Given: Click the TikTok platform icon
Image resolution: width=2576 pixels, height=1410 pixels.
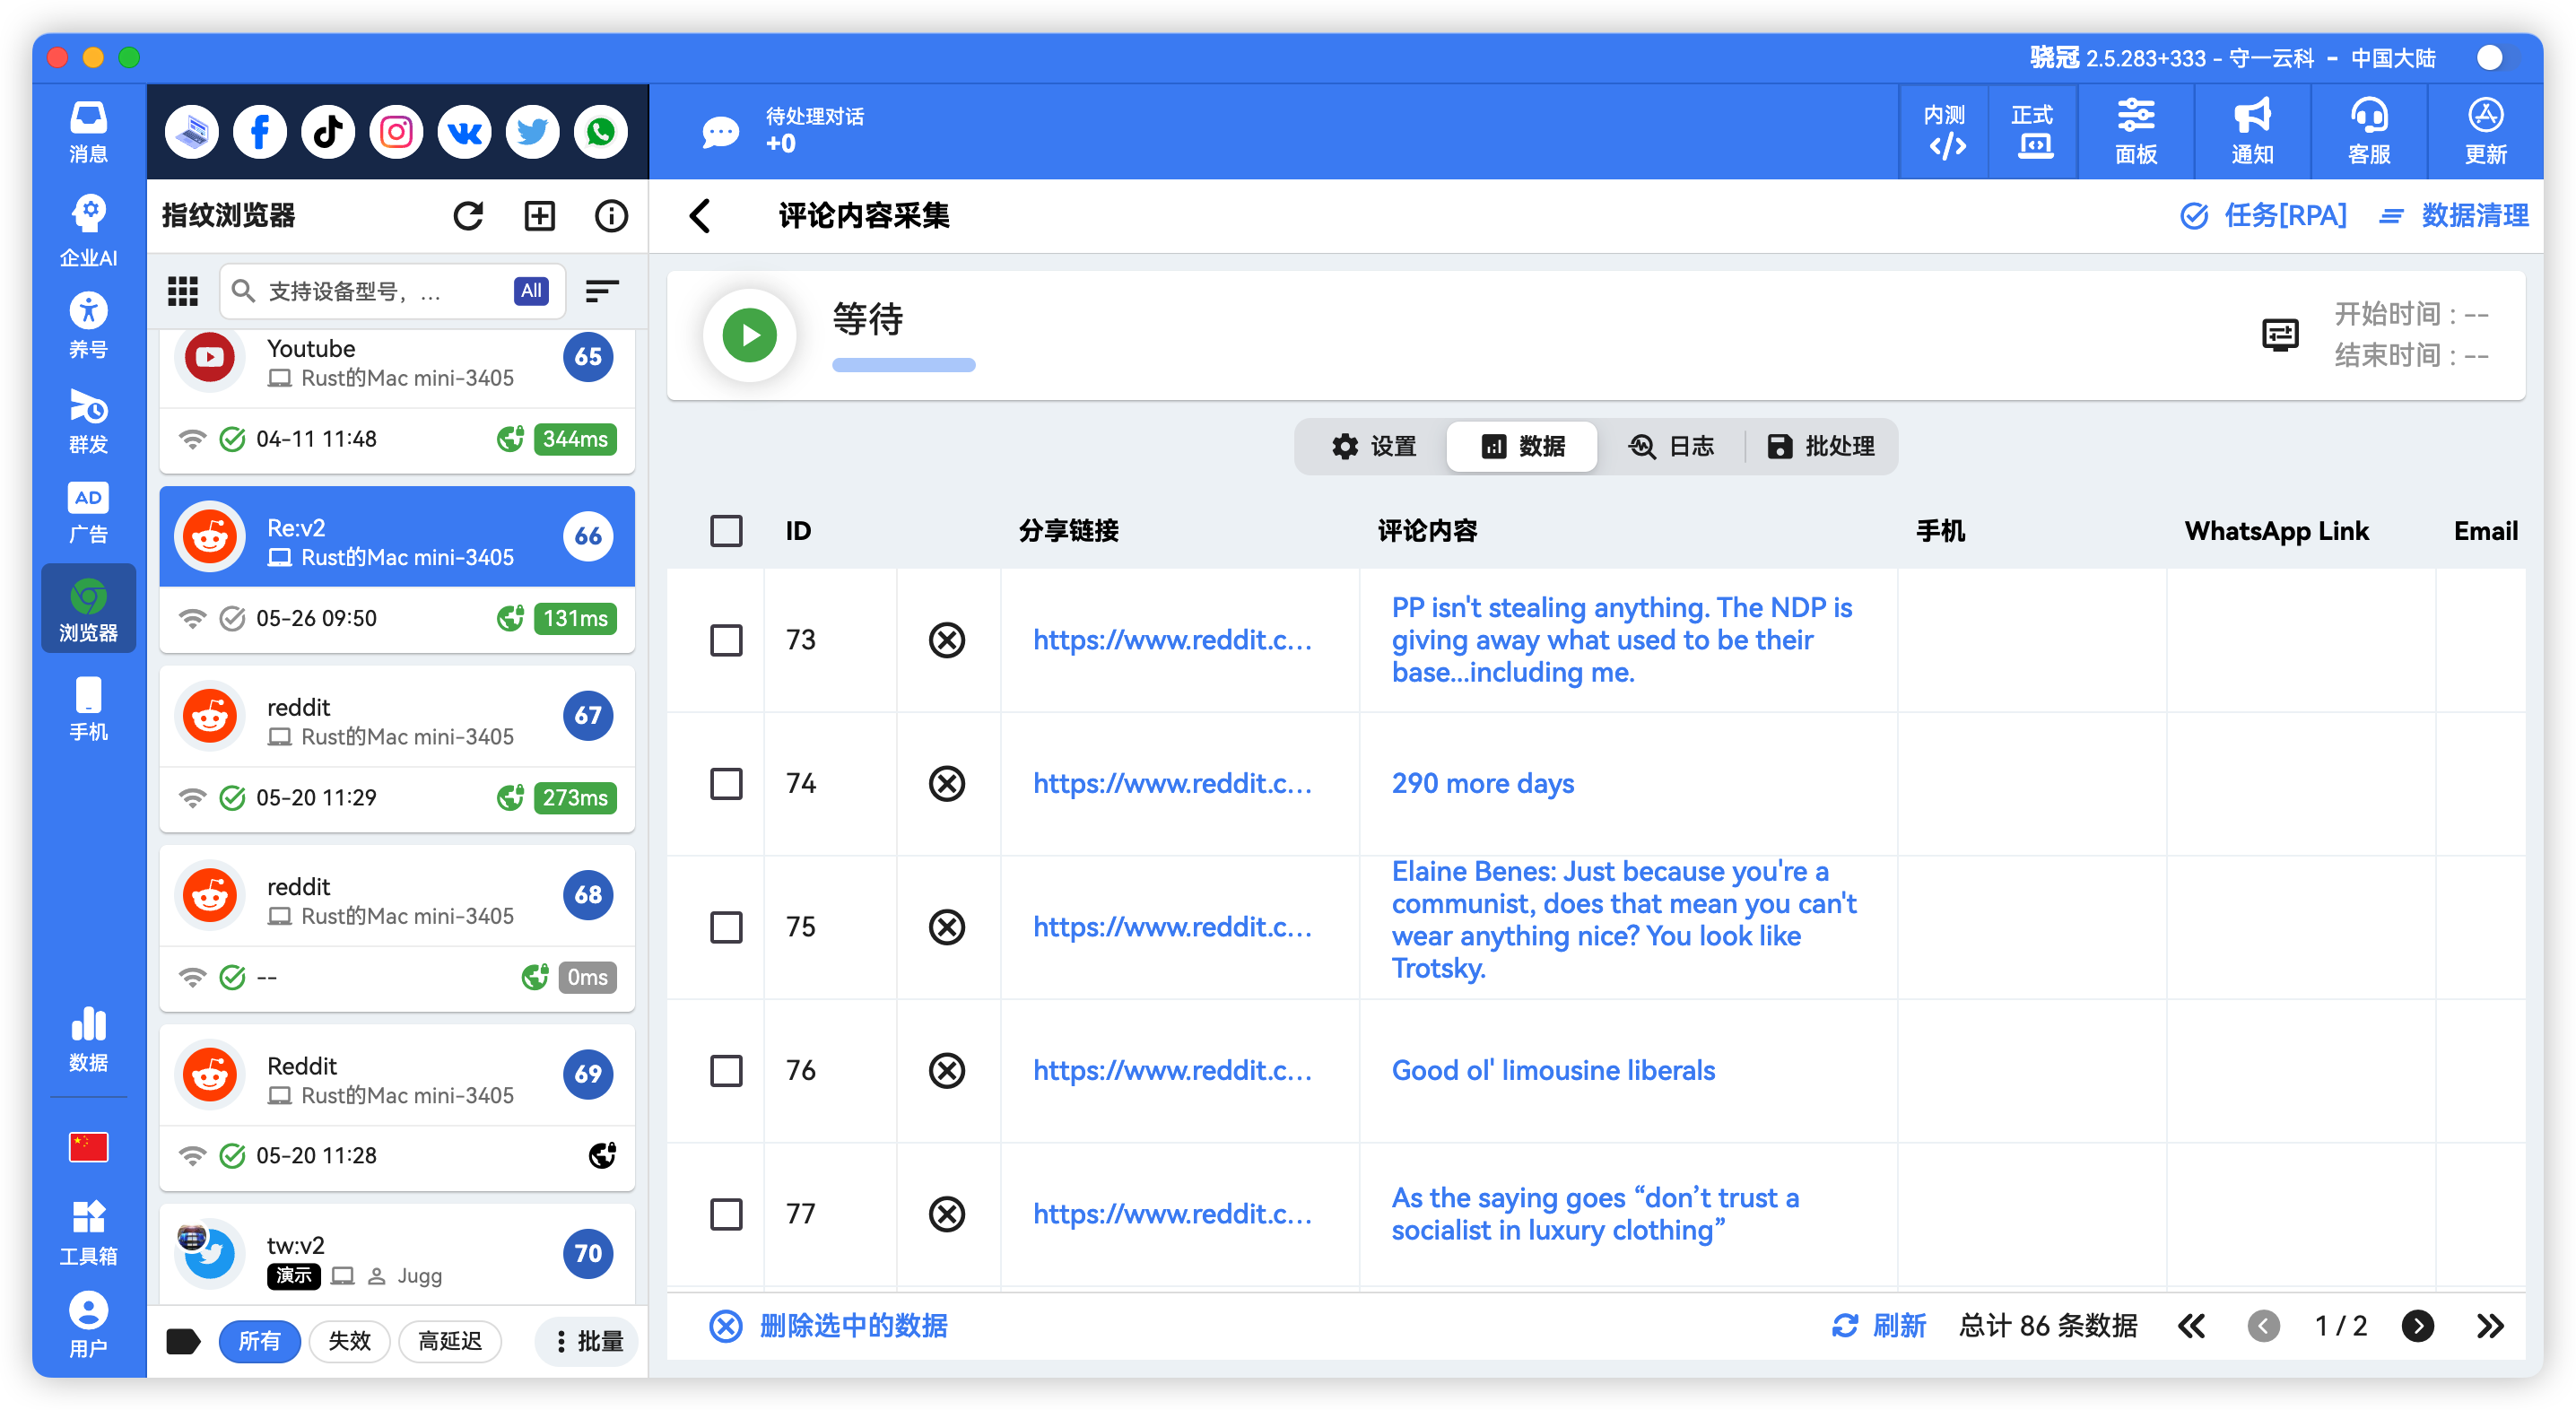Looking at the screenshot, I should click(328, 132).
